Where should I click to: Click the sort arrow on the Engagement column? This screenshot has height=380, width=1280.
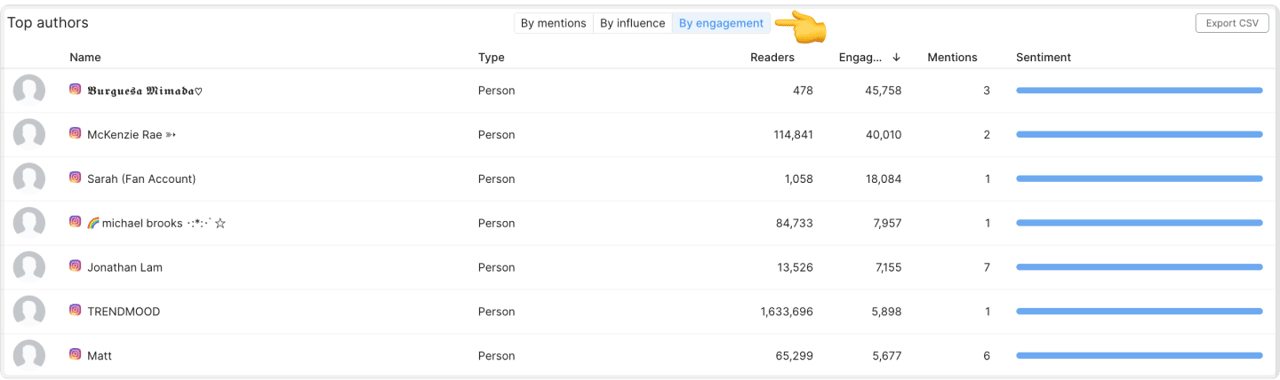(x=896, y=57)
